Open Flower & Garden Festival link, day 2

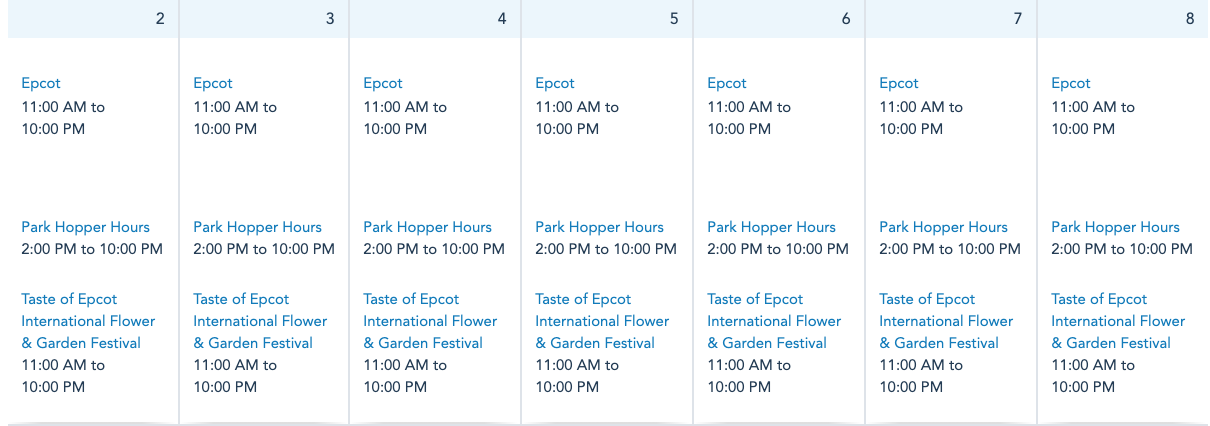point(88,321)
